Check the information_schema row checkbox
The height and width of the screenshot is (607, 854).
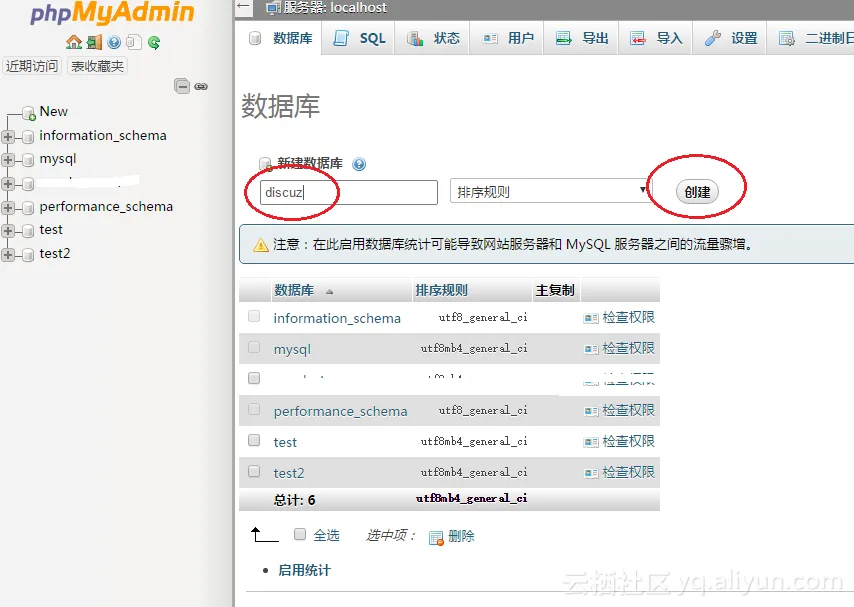[x=254, y=316]
